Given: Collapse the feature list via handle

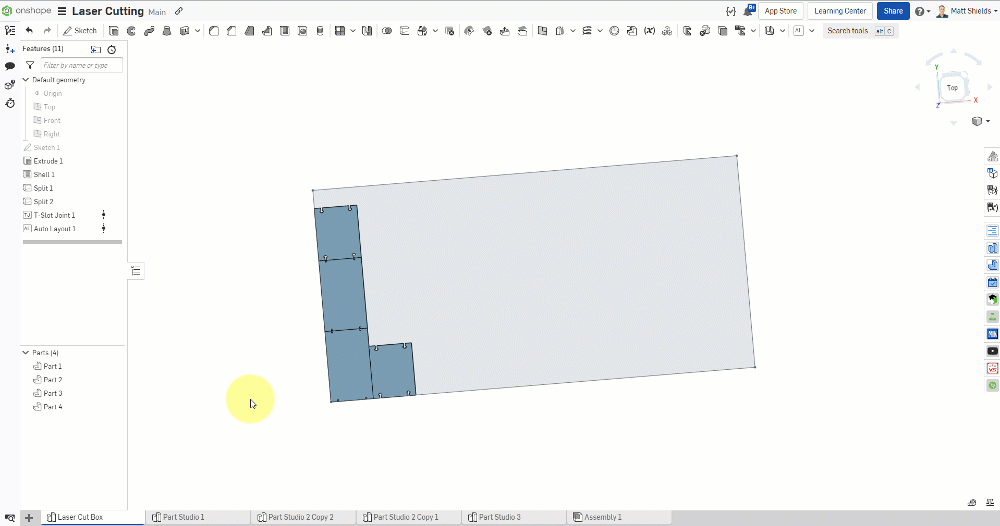Looking at the screenshot, I should click(x=136, y=271).
